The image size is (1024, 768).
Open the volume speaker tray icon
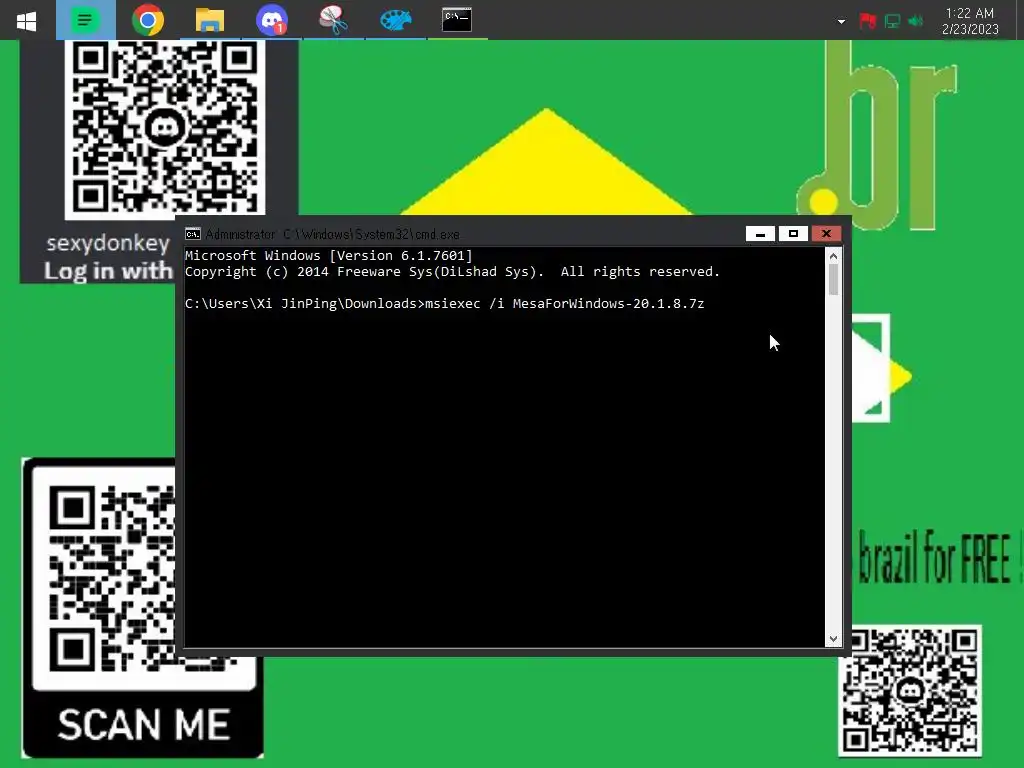(x=916, y=22)
